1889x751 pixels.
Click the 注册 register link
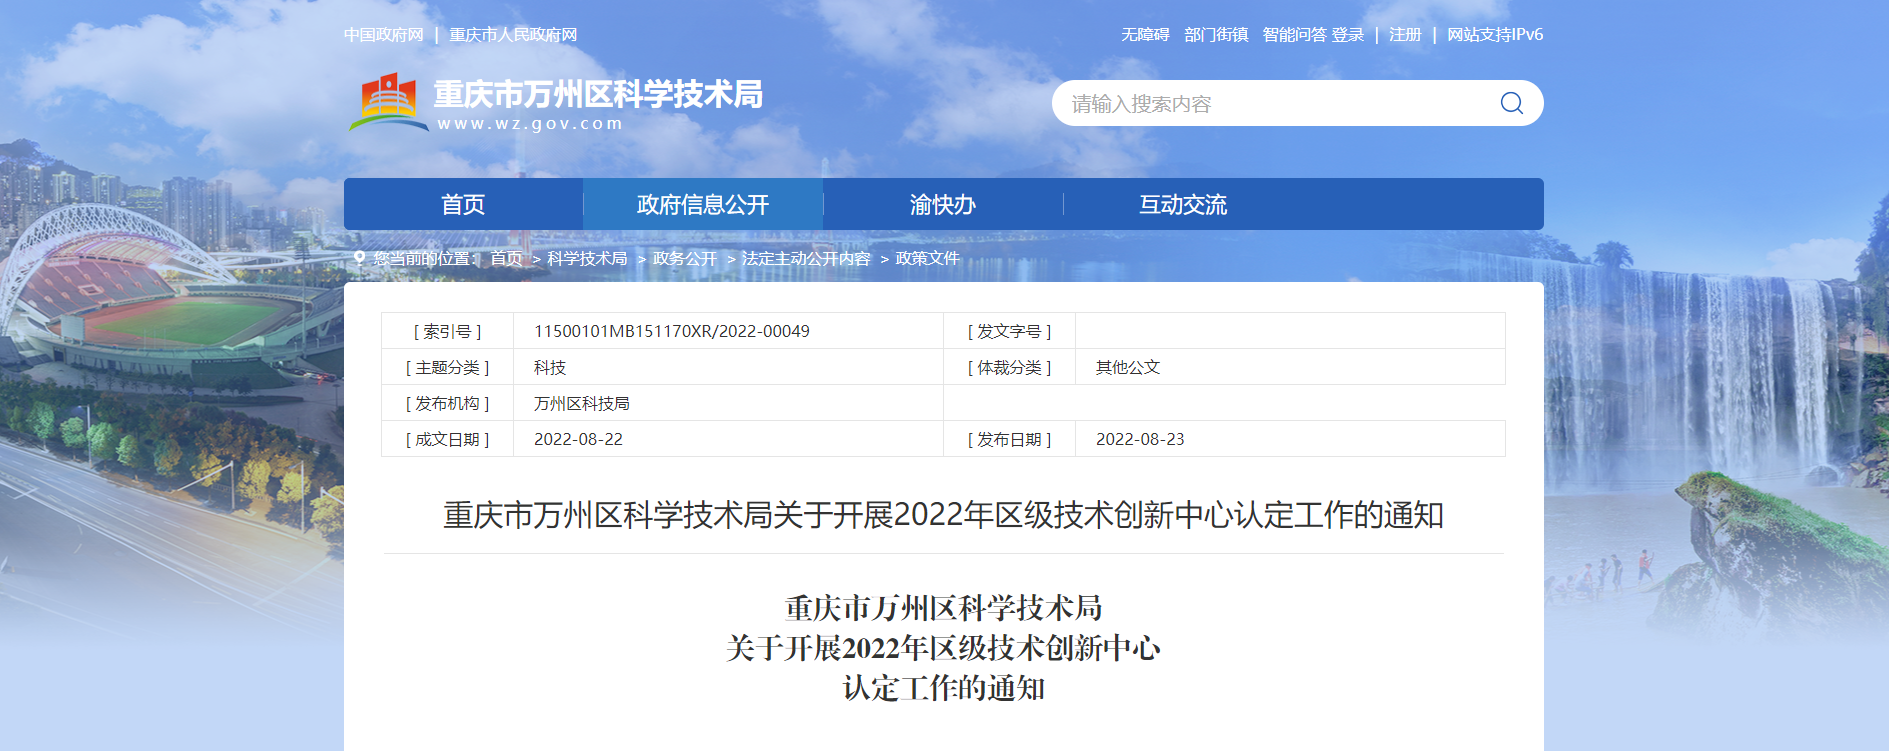[x=1405, y=35]
